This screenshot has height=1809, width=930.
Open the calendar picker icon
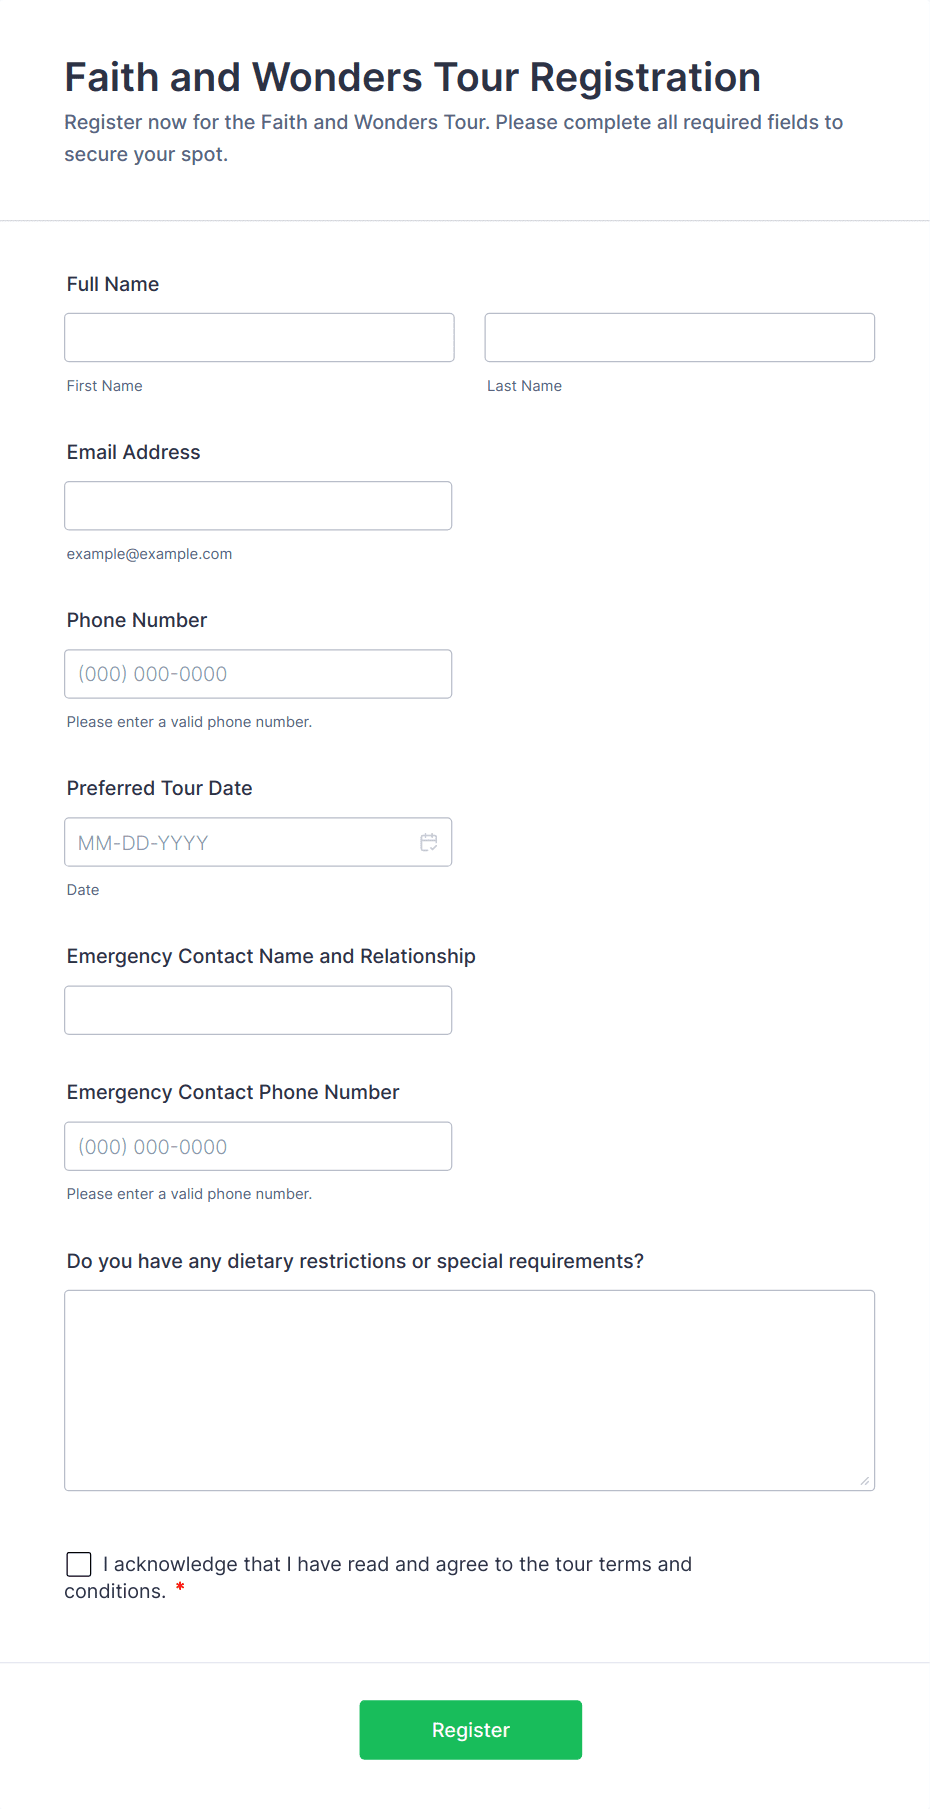429,842
